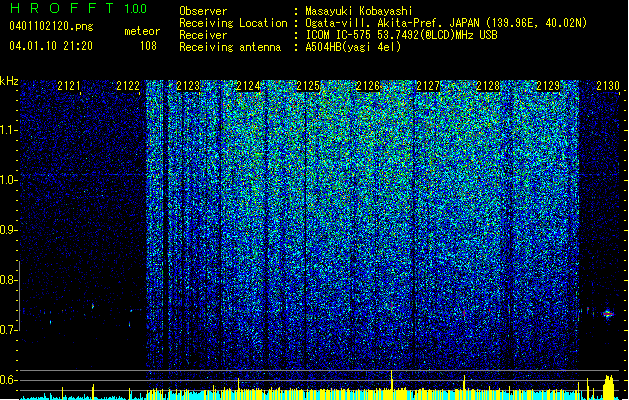Image resolution: width=629 pixels, height=400 pixels.
Task: Click the HROFFT 1.0.0 title text
Action: pos(79,8)
